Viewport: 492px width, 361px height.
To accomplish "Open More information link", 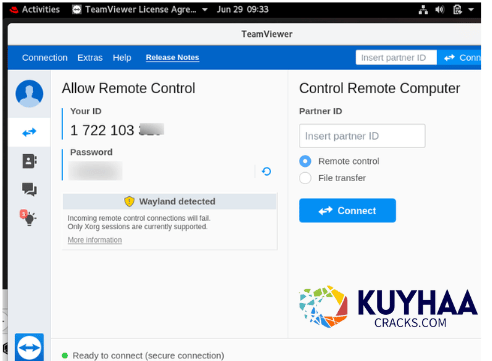I will coord(95,240).
